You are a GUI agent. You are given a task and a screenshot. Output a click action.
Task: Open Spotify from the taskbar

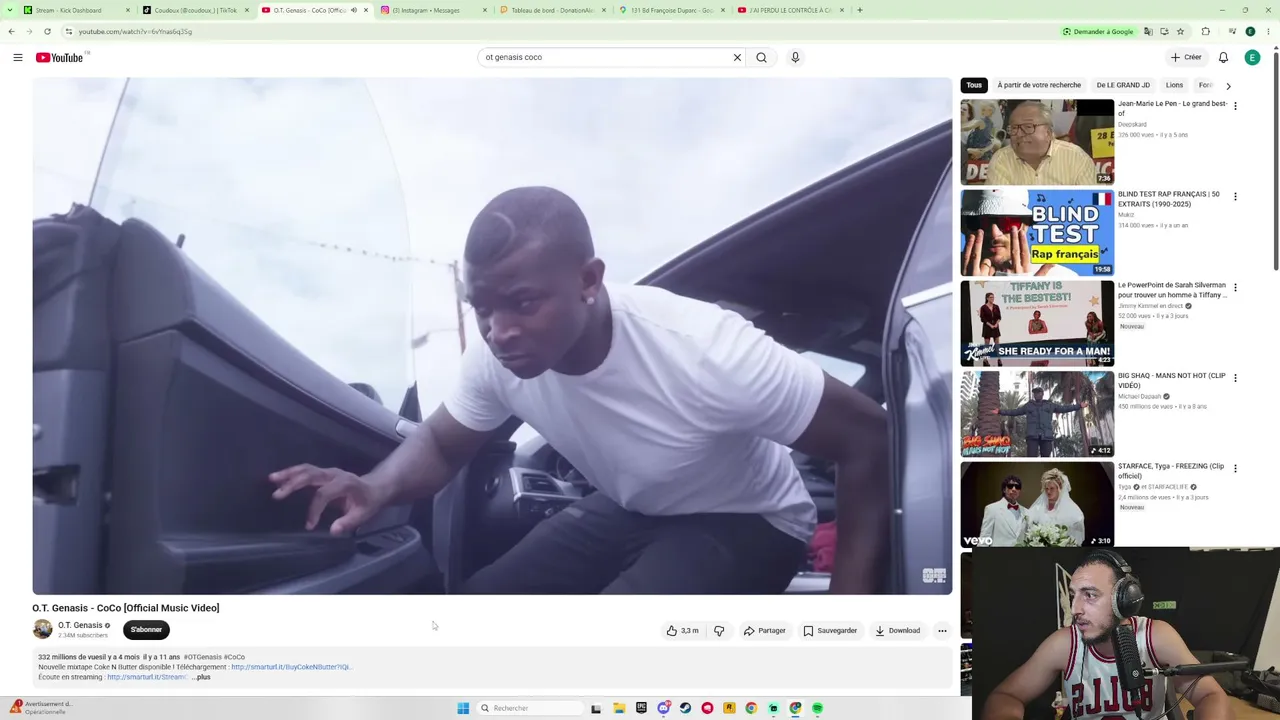pyautogui.click(x=817, y=708)
